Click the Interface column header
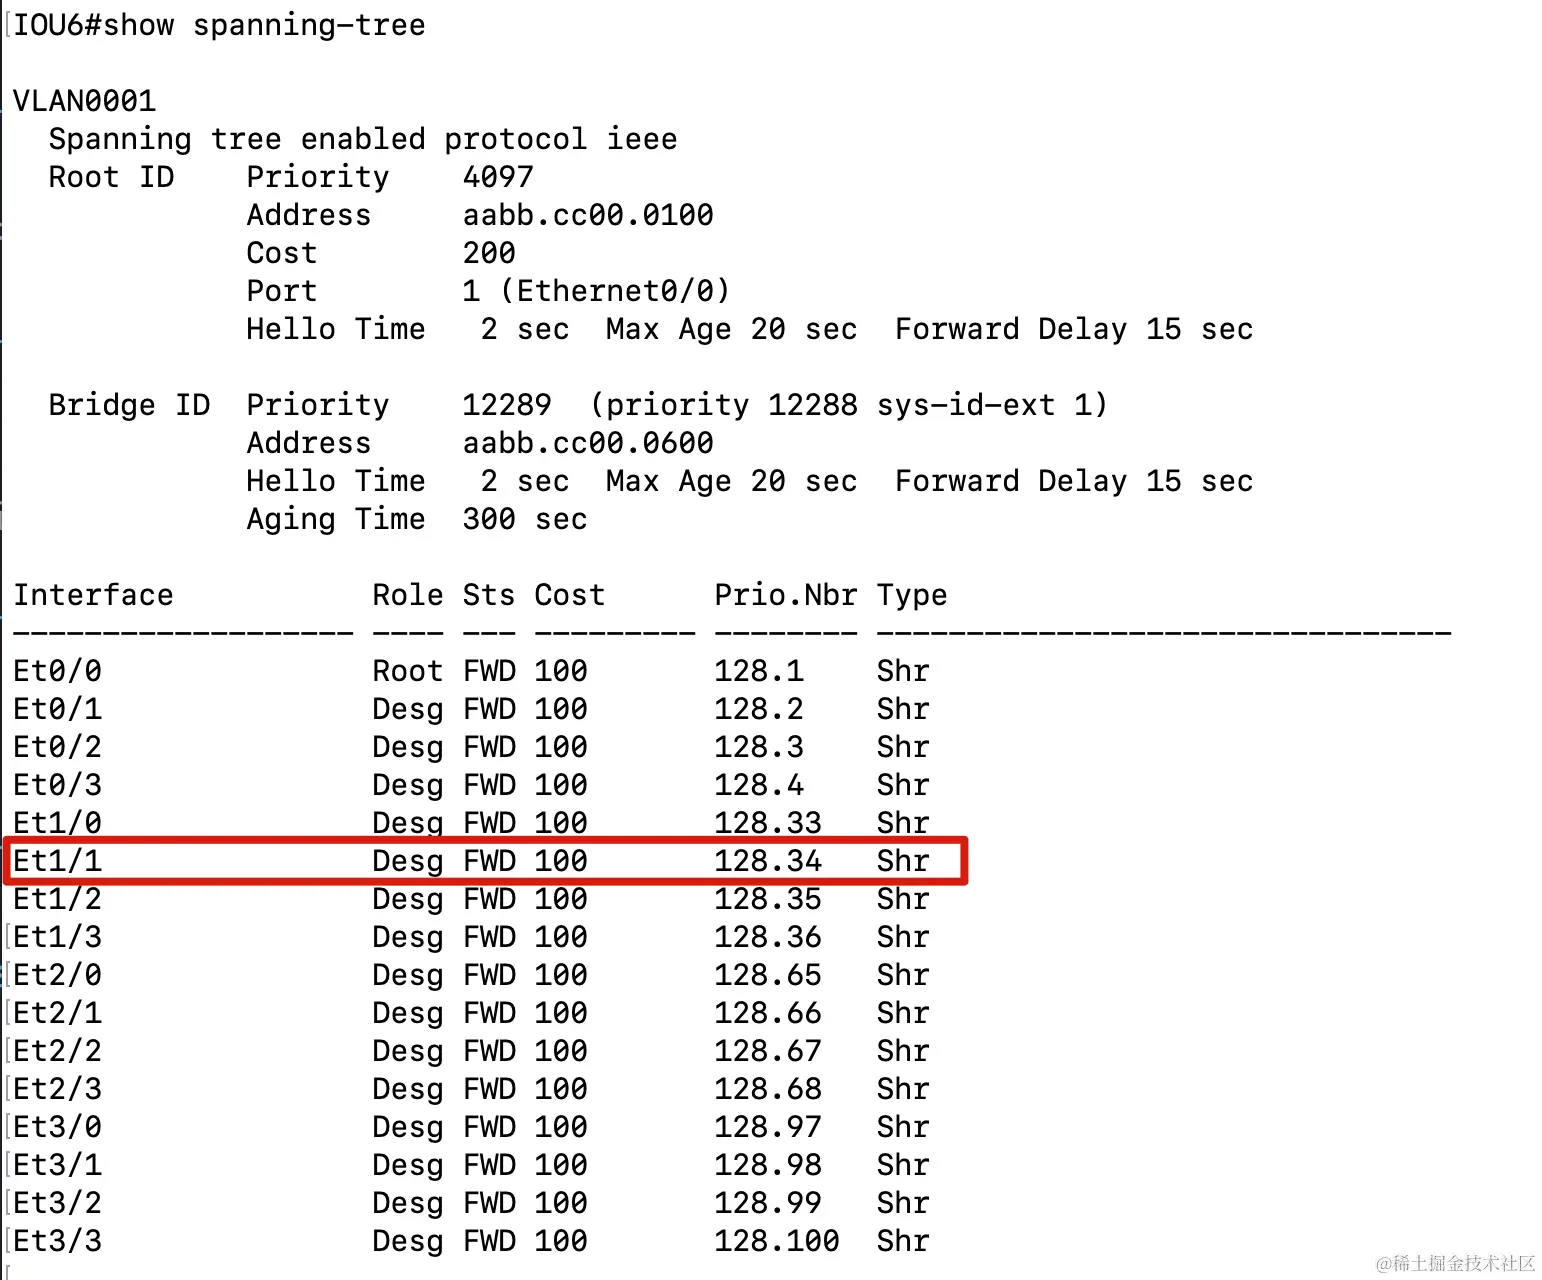The height and width of the screenshot is (1280, 1542). click(x=93, y=595)
